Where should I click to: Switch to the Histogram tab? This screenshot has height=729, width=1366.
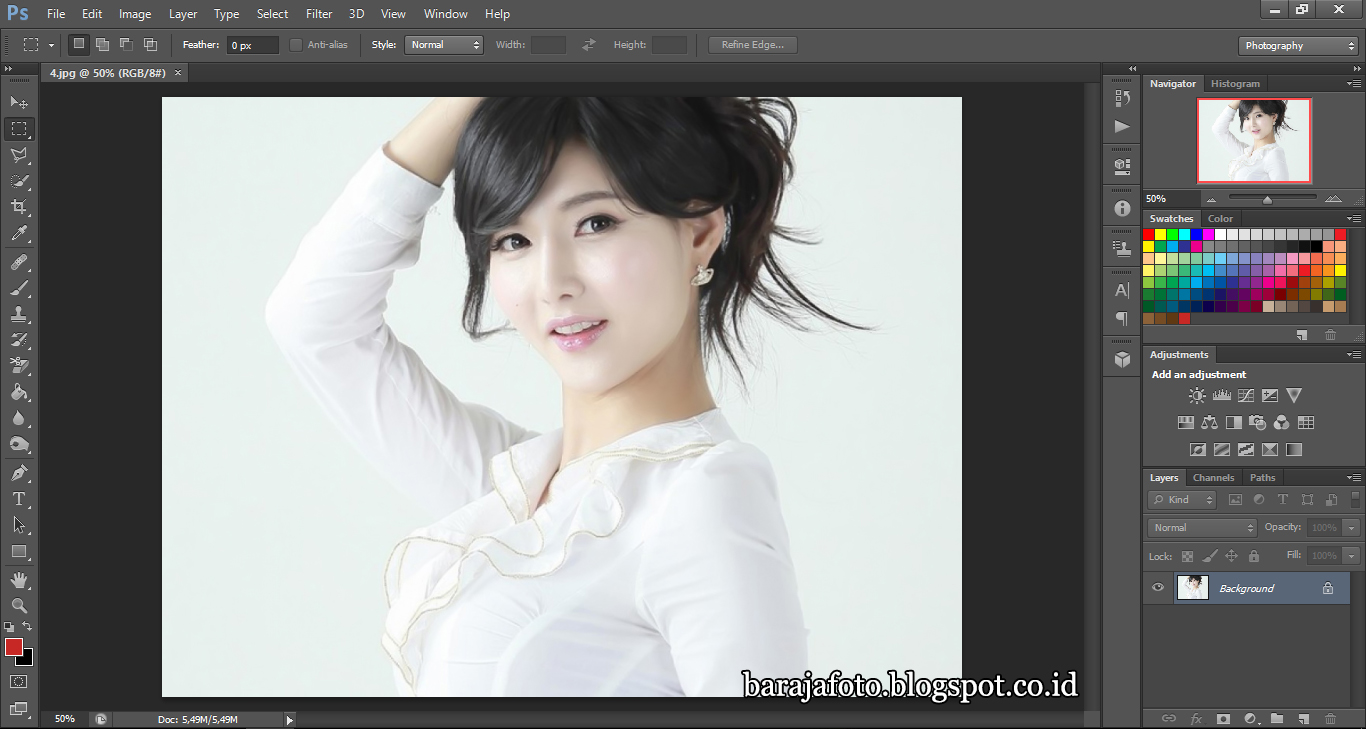[x=1235, y=83]
